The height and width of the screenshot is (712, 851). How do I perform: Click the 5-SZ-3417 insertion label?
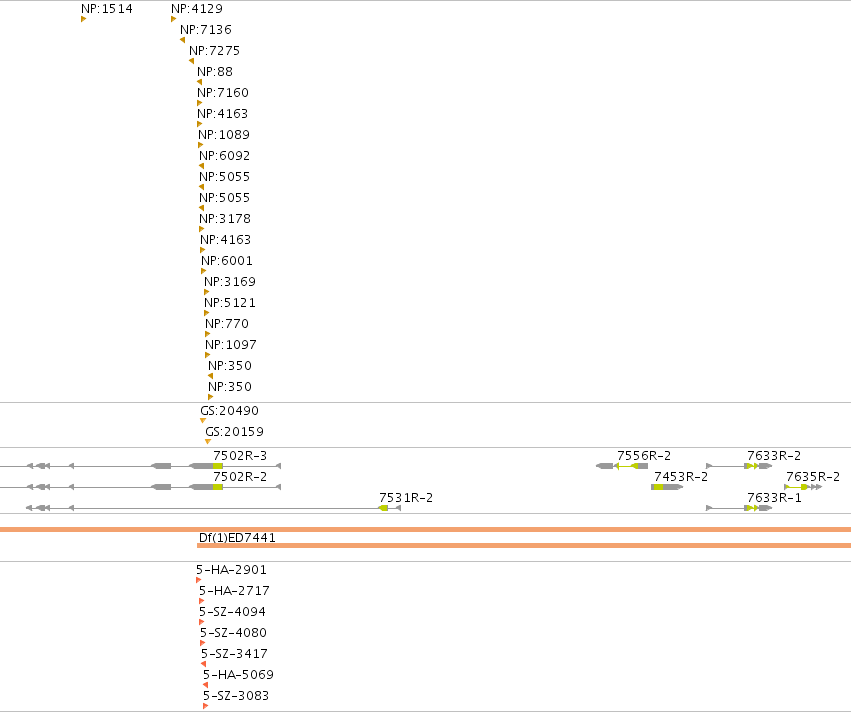[x=234, y=654]
